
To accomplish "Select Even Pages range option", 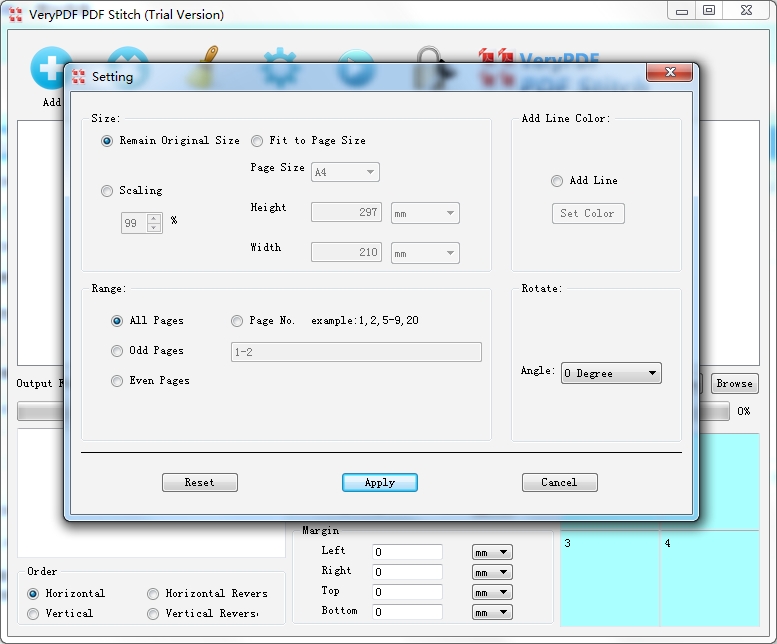I will point(117,381).
